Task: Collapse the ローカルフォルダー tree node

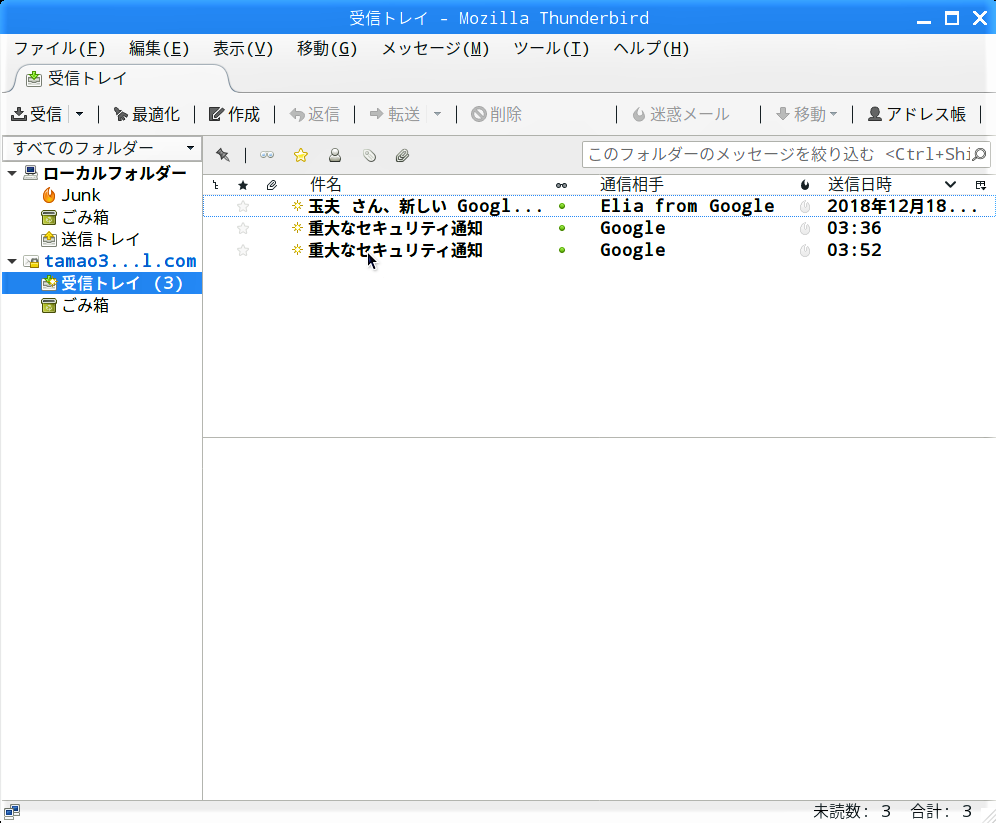Action: (x=12, y=173)
